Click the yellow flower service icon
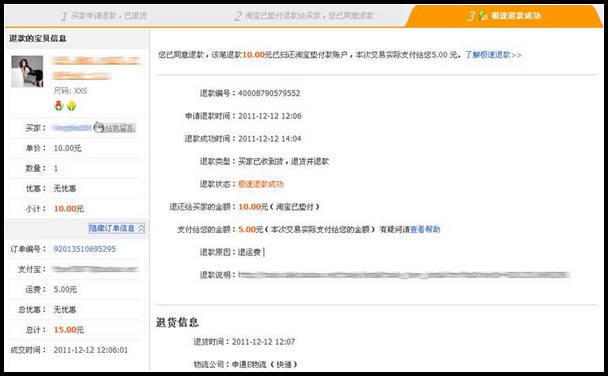This screenshot has height=376, width=608. coord(71,105)
